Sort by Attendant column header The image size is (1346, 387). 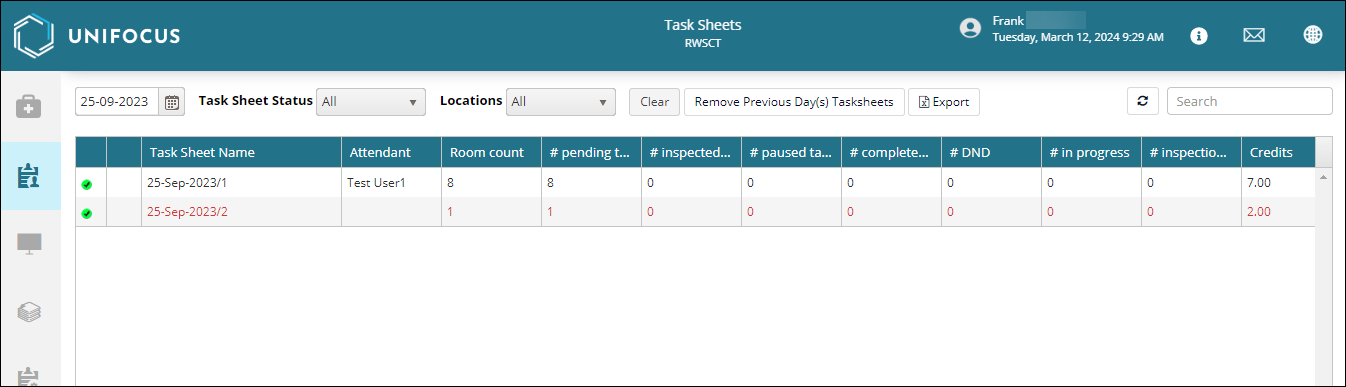point(391,152)
